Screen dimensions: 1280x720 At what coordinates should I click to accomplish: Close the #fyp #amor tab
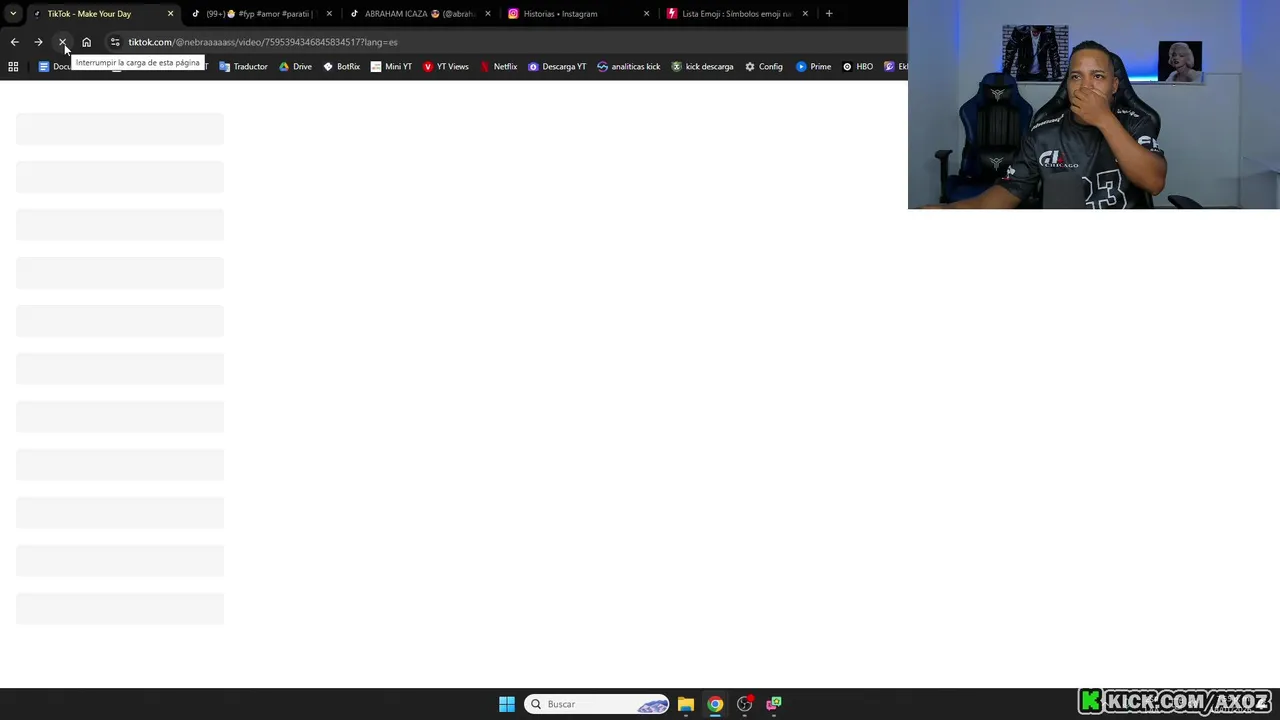tap(329, 14)
